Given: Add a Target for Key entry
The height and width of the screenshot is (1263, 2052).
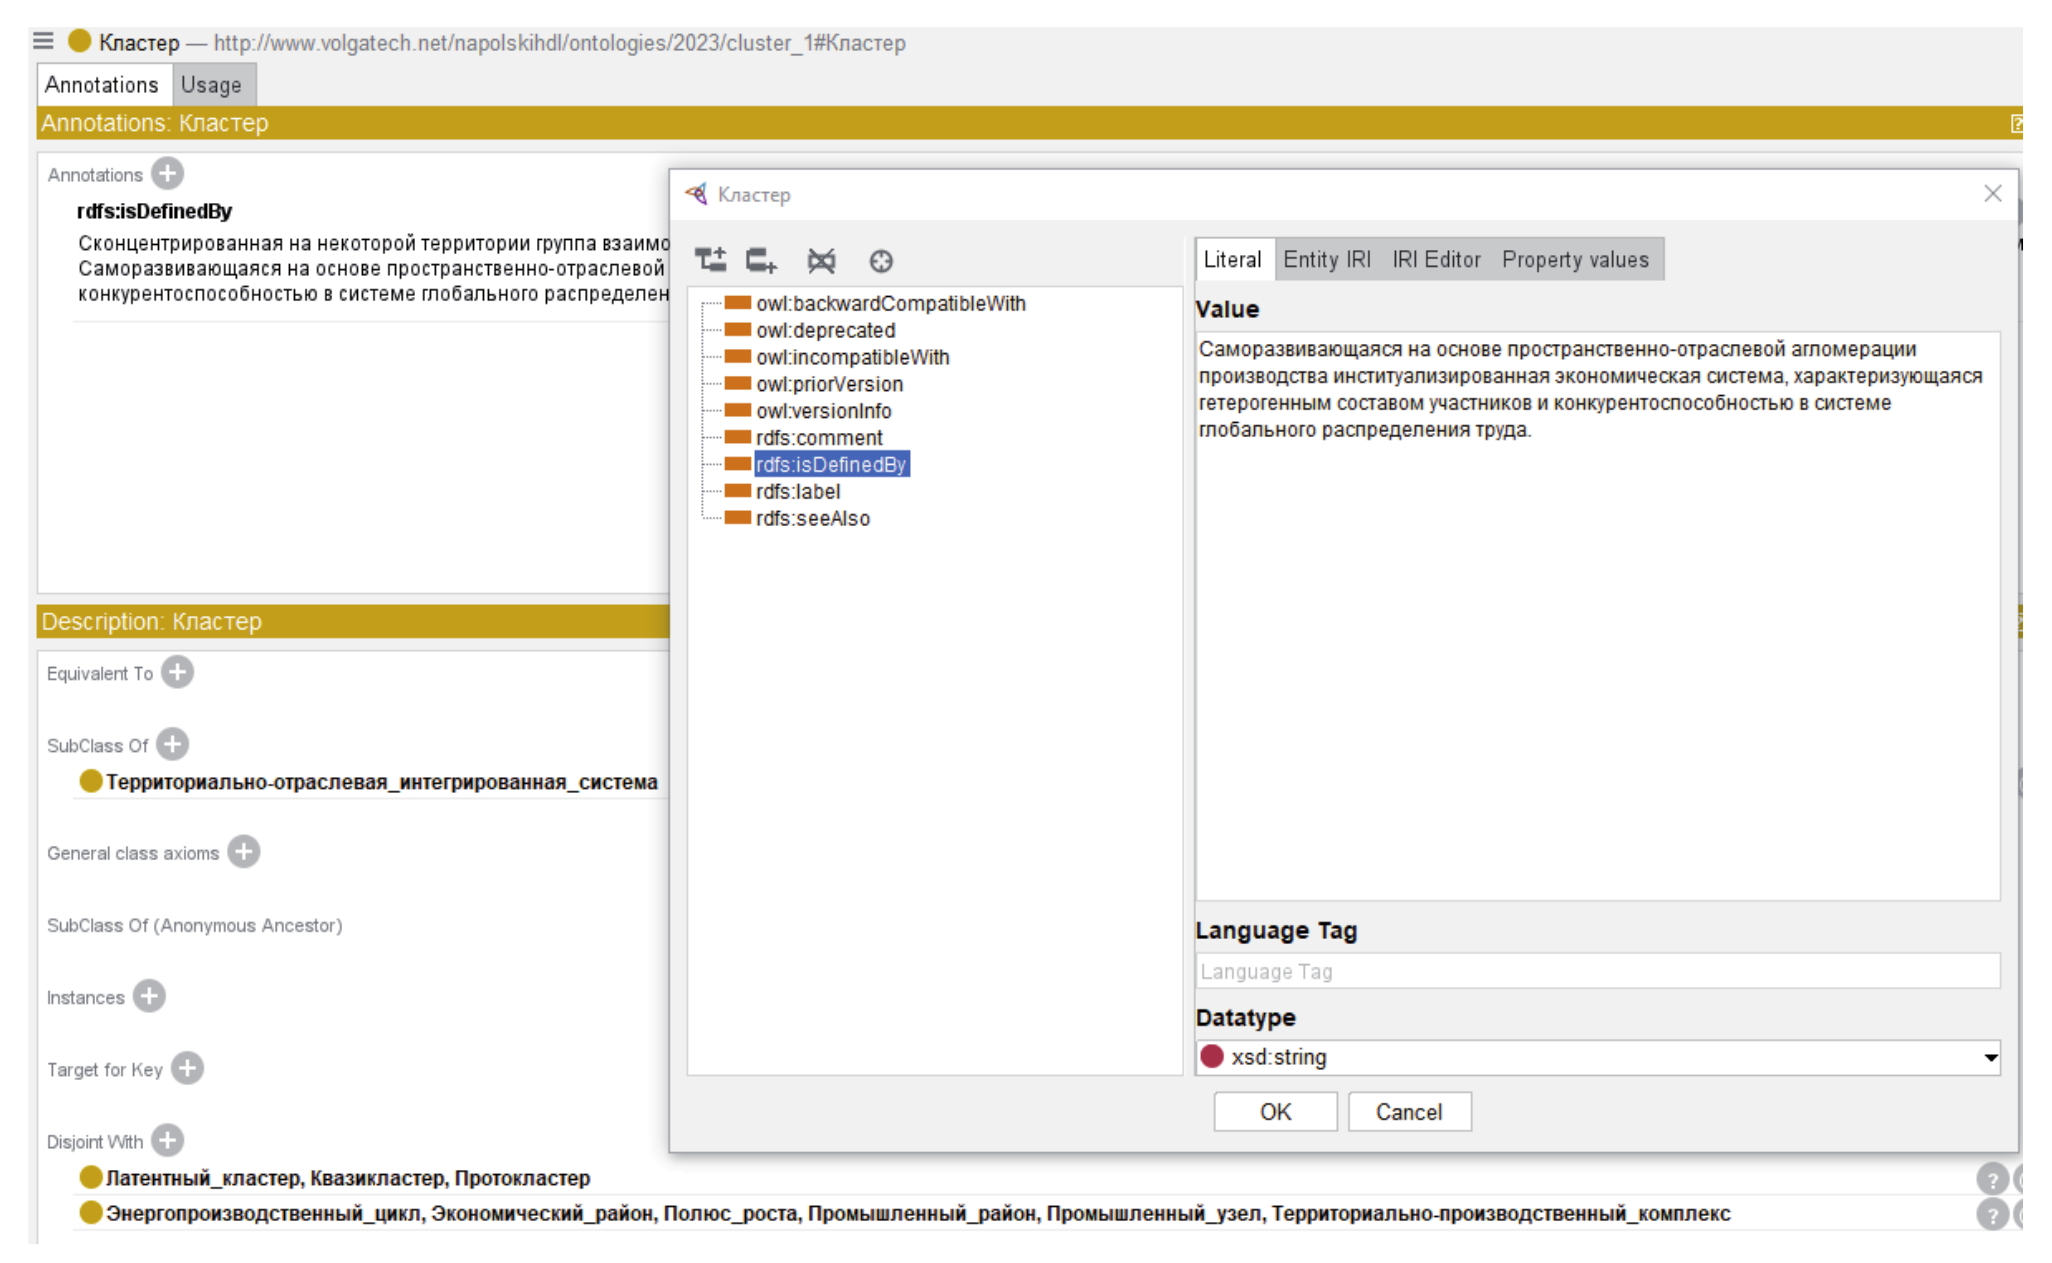Looking at the screenshot, I should (187, 1068).
